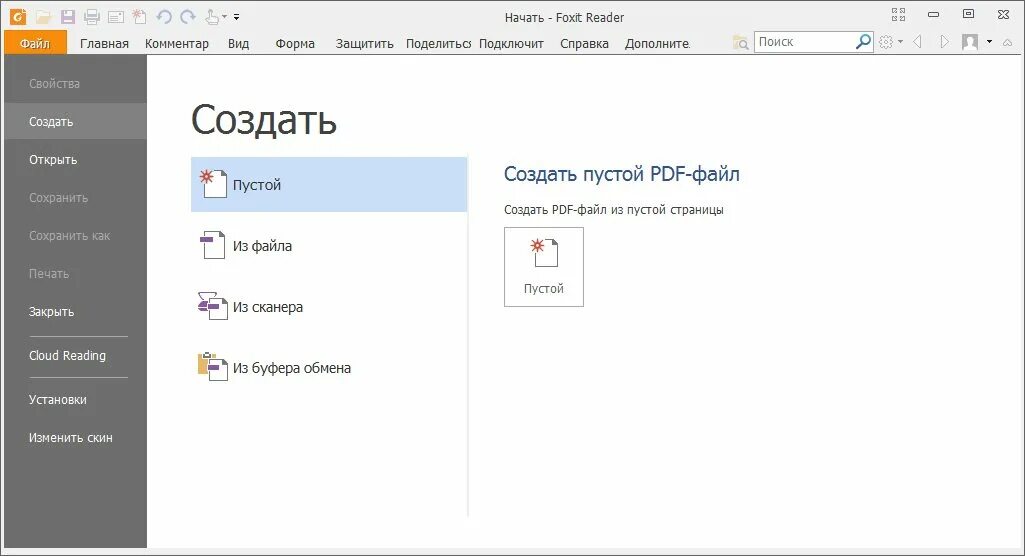Open the Вид tab
The image size is (1025, 556).
pos(239,44)
